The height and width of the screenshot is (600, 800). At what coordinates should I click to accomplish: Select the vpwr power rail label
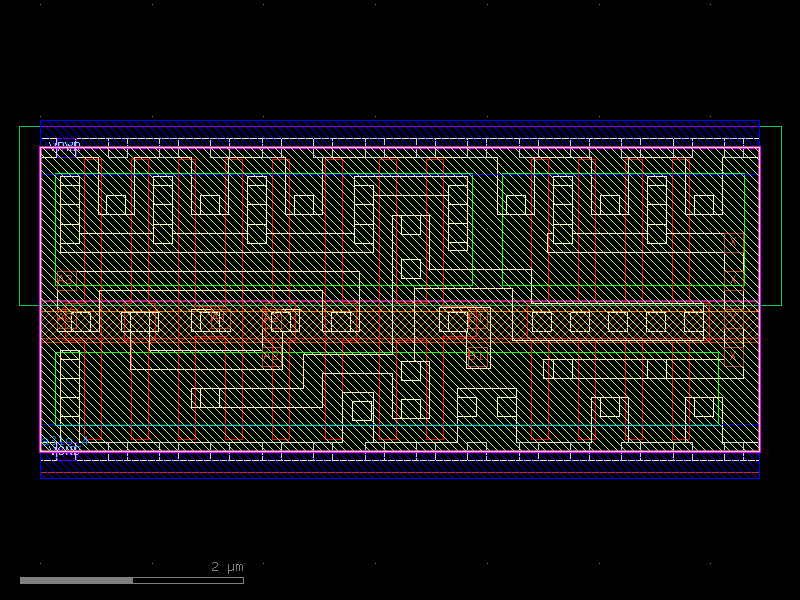point(65,145)
